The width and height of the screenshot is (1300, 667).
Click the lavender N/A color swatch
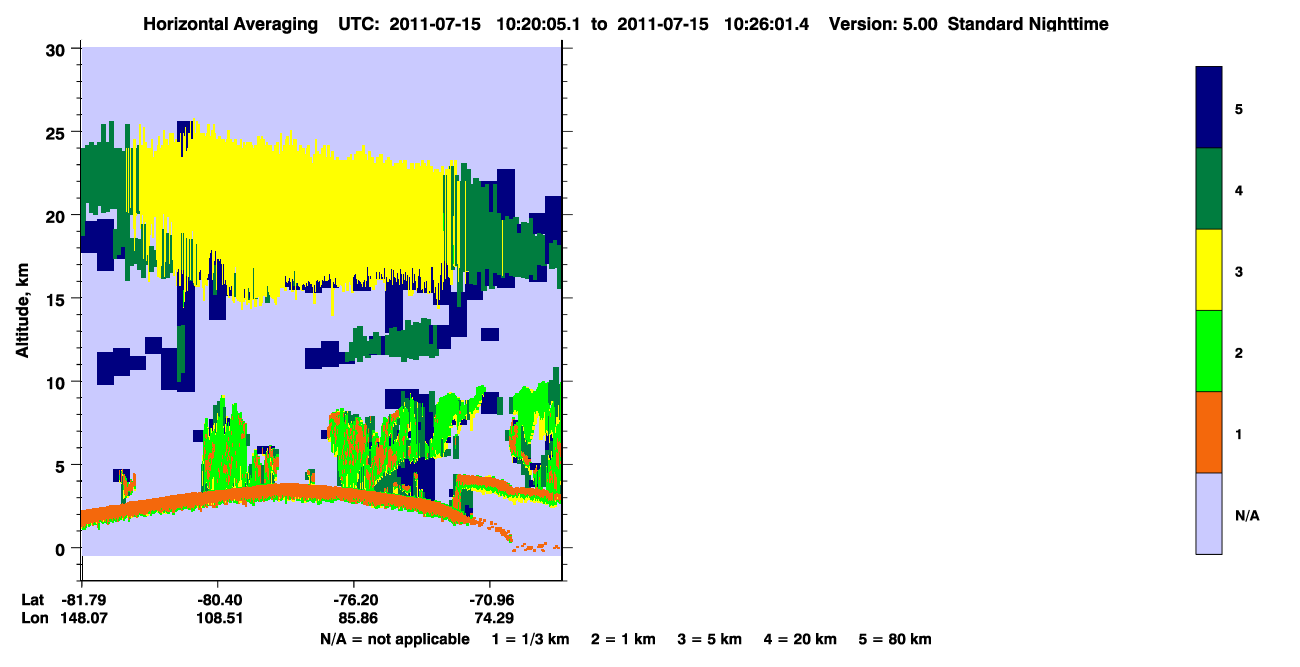(1209, 513)
